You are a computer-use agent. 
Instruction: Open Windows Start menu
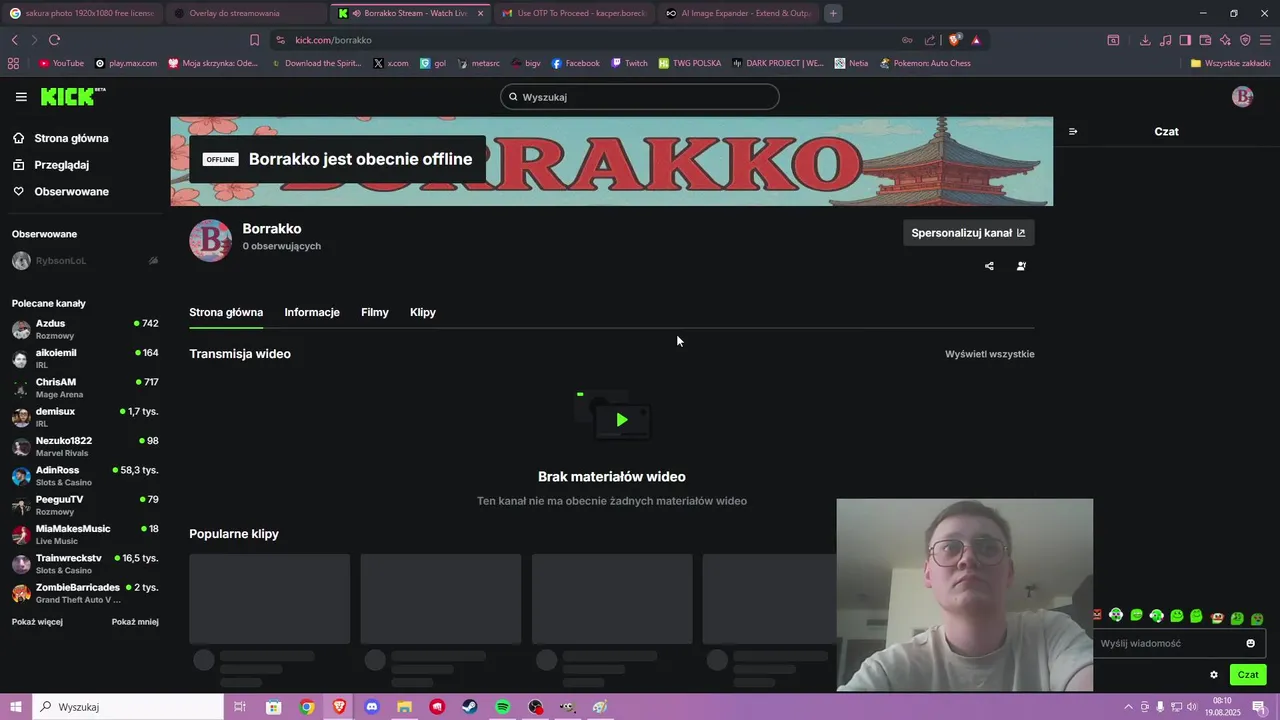pos(16,707)
